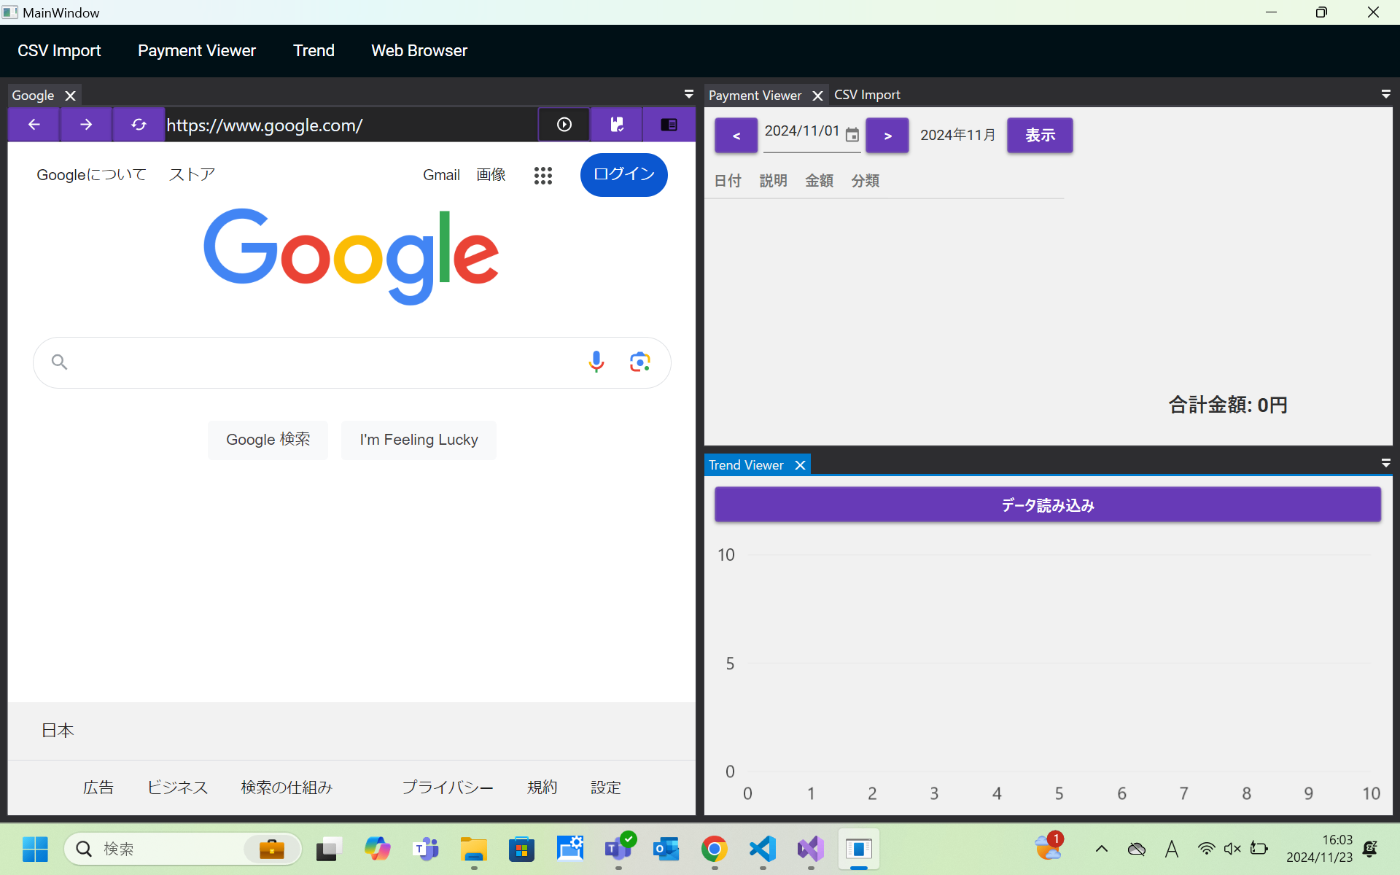Viewport: 1400px width, 875px height.
Task: Open the 検索の仕組み footer link
Action: click(x=286, y=788)
